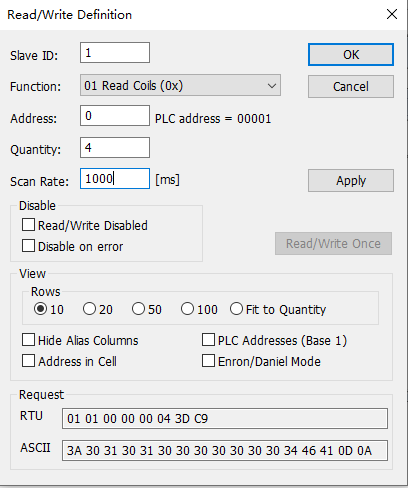Open the Function dropdown list
Viewport: 408px width, 488px height.
click(x=180, y=85)
